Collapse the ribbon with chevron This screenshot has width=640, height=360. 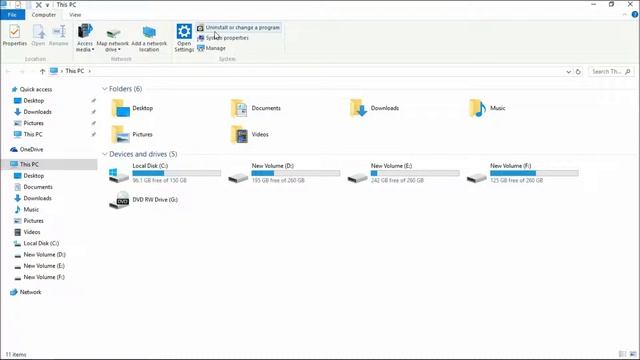click(x=624, y=15)
